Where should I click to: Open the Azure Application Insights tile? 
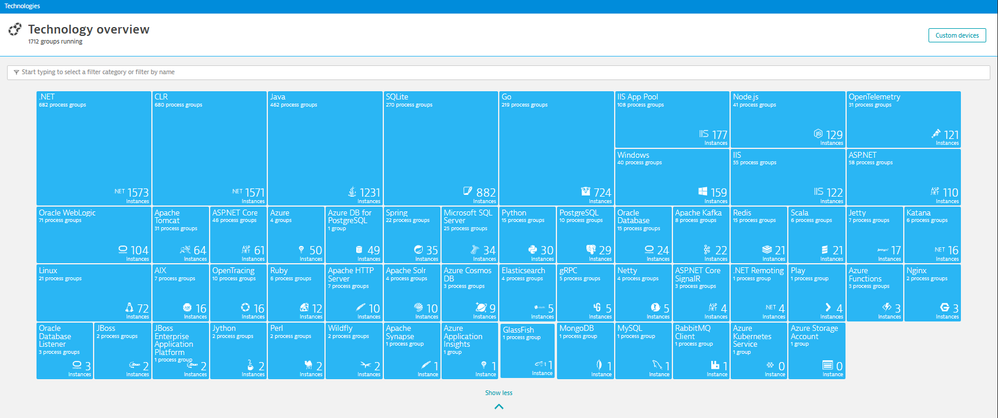470,351
